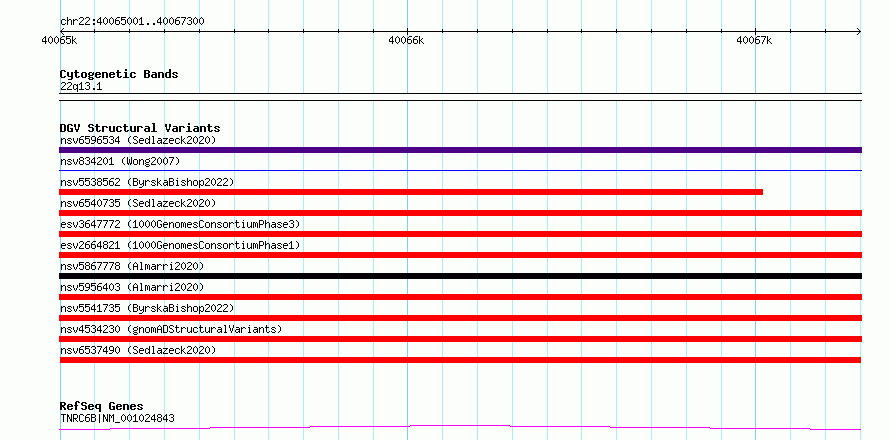Click the 40067k ruler label
890x440 pixels.
point(754,41)
